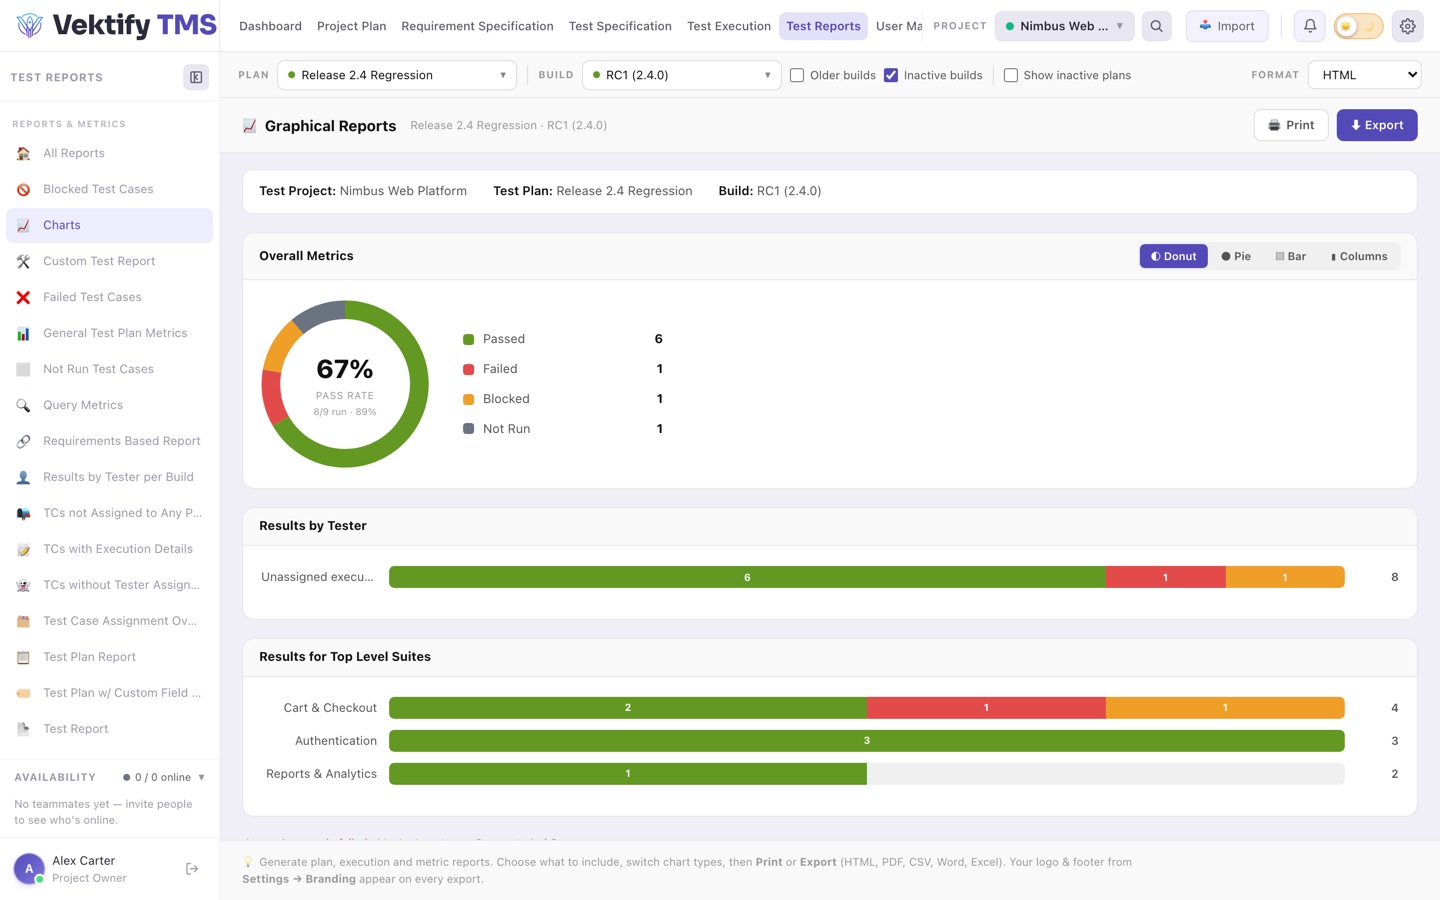Image resolution: width=1440 pixels, height=900 pixels.
Task: Enable Show inactive plans checkbox
Action: pyautogui.click(x=1011, y=75)
